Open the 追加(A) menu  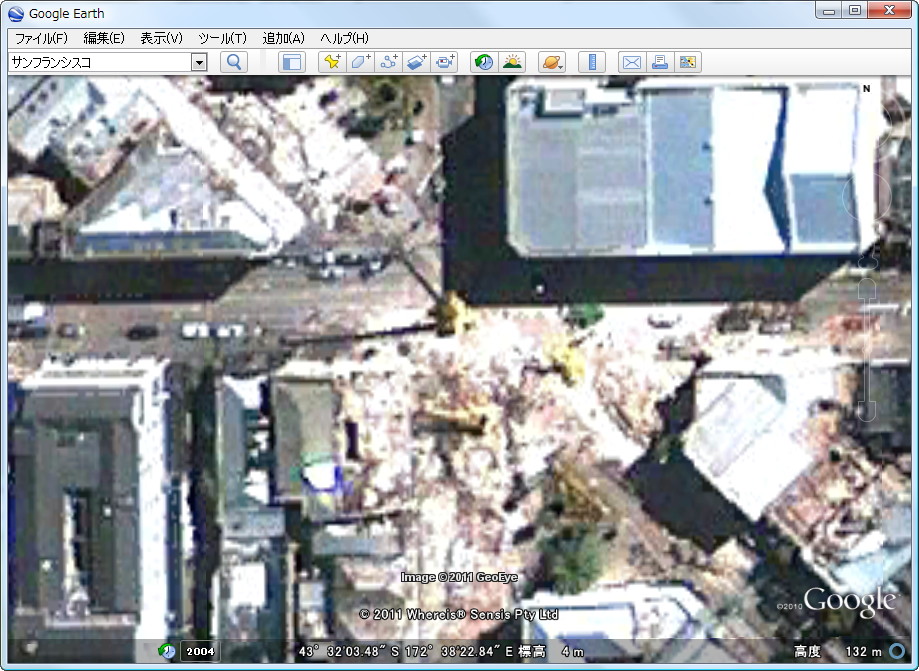(283, 39)
